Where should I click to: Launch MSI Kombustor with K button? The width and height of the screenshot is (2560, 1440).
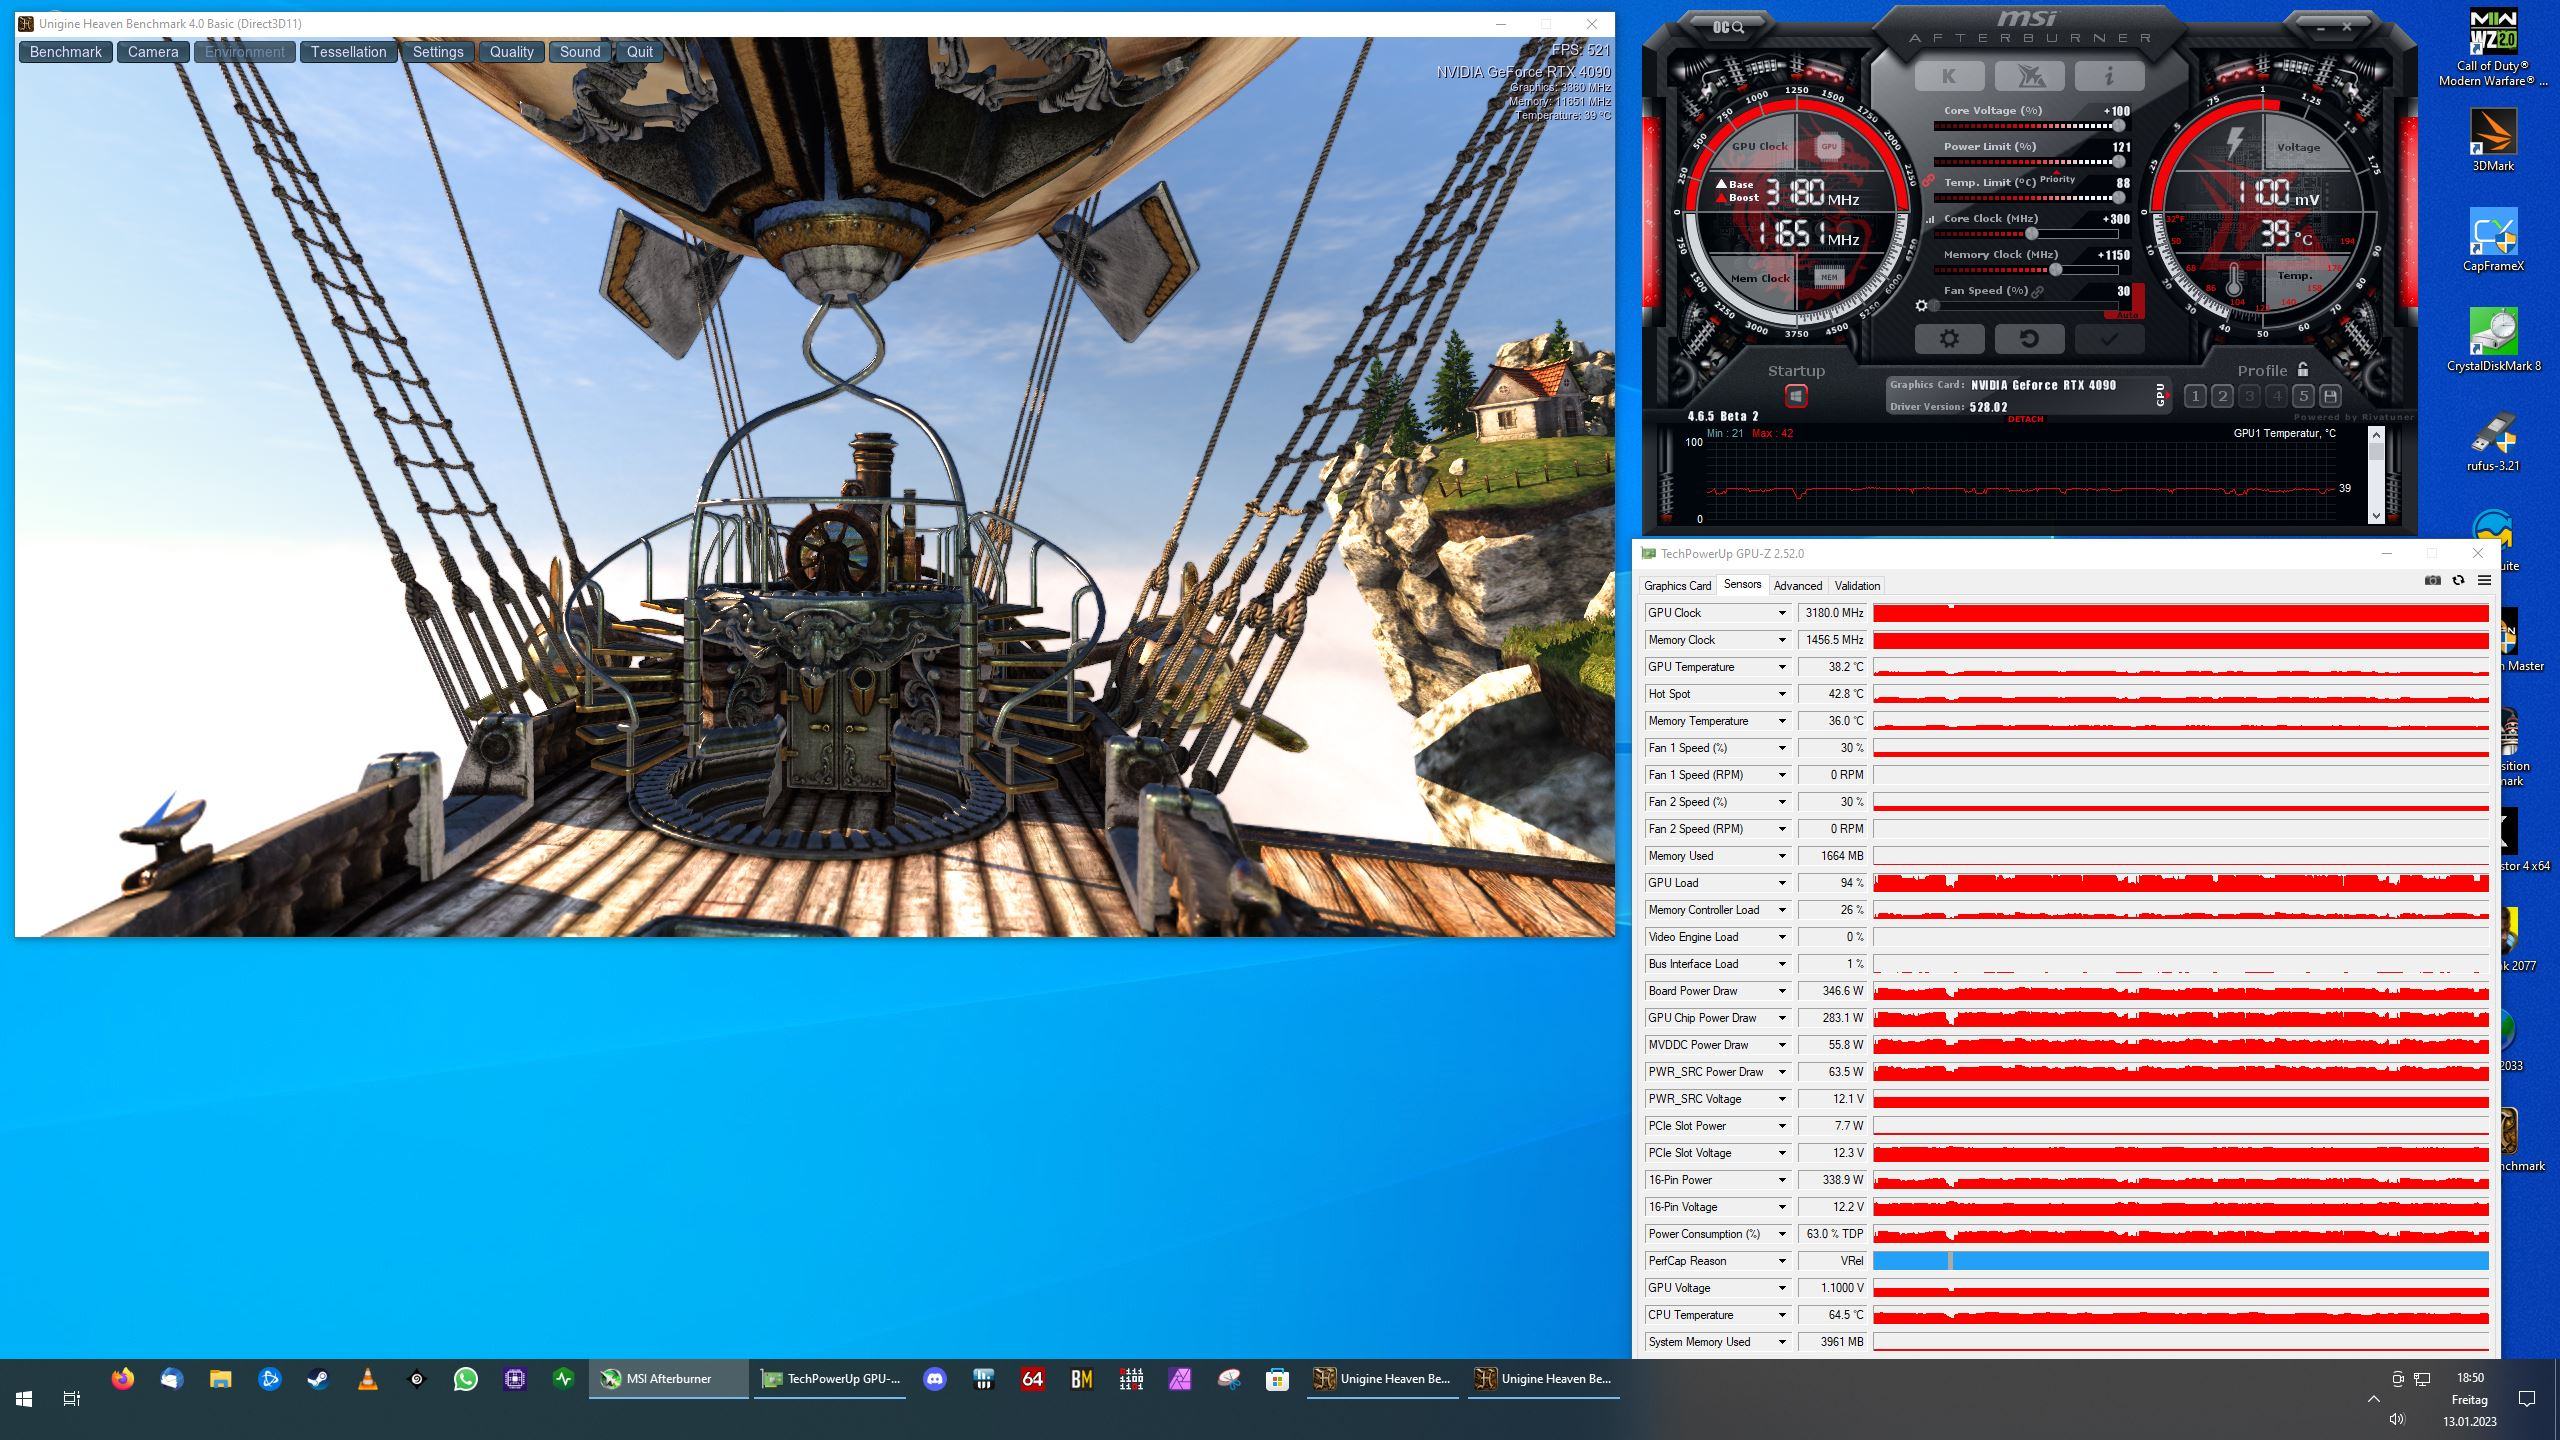1949,76
